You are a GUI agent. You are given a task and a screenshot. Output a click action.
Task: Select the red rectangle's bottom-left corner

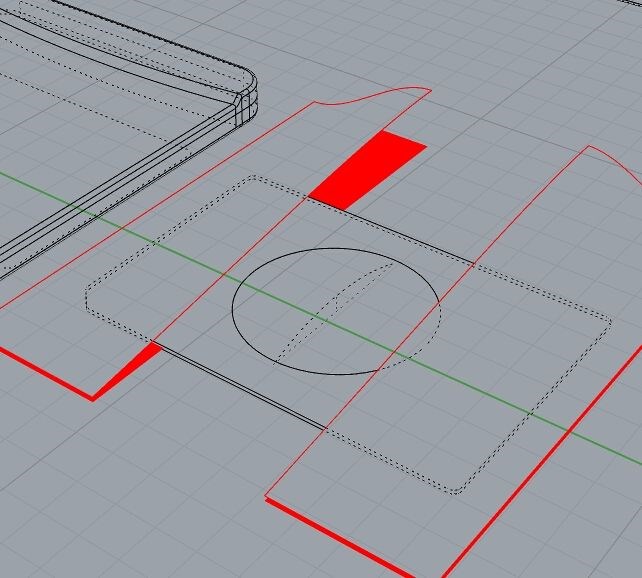267,497
